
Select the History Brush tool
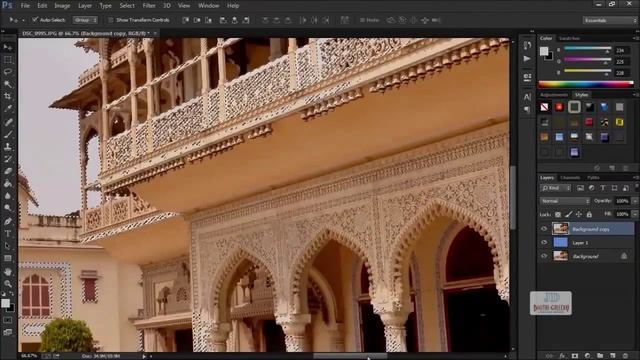(8, 159)
